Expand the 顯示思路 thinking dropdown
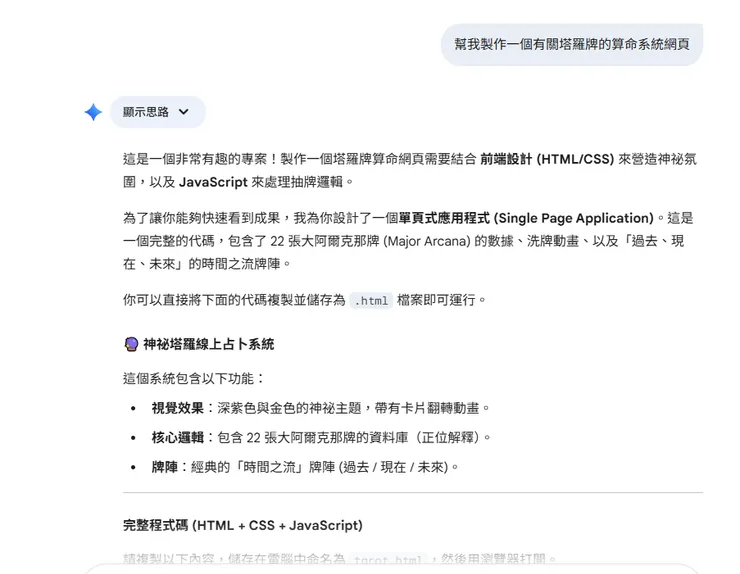Viewport: 740px width, 574px height. tap(158, 112)
